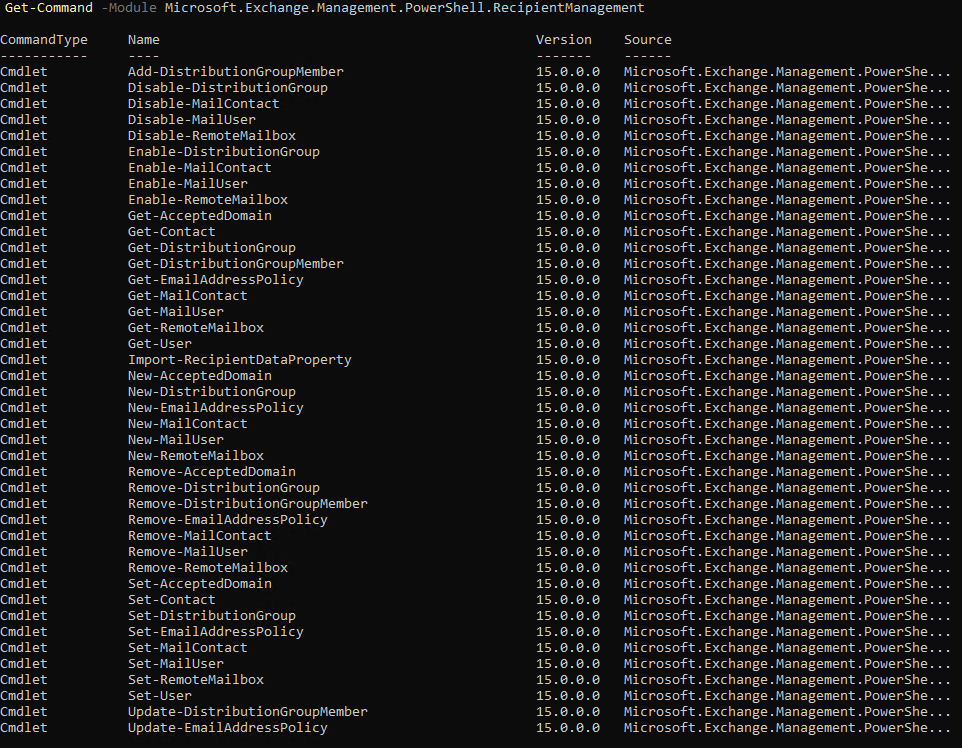Click the Source value in New-MailUser row
The height and width of the screenshot is (748, 962).
[787, 439]
